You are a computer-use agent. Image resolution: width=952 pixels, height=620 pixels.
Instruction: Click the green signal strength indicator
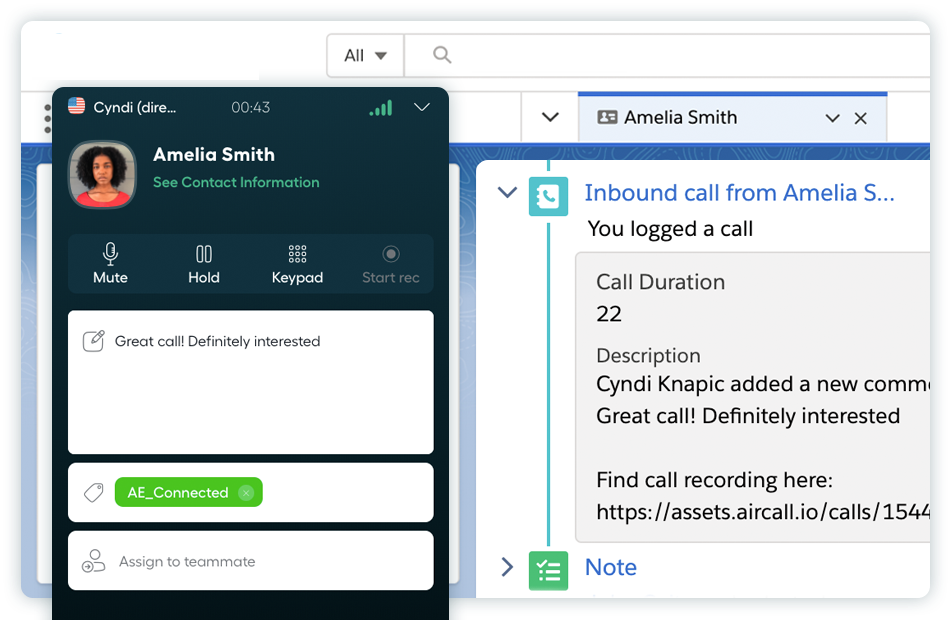click(x=380, y=108)
